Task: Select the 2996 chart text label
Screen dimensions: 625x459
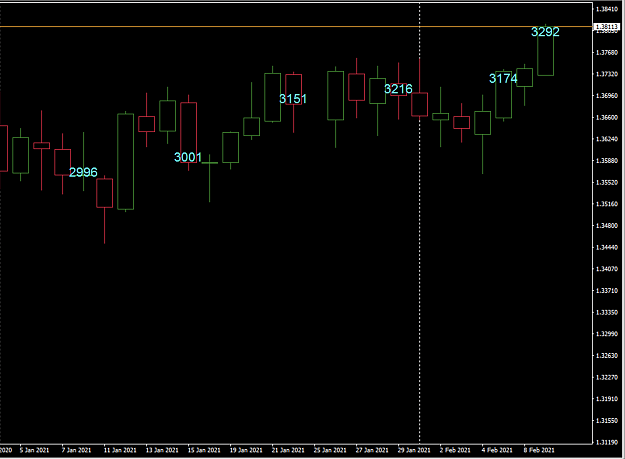Action: tap(83, 172)
